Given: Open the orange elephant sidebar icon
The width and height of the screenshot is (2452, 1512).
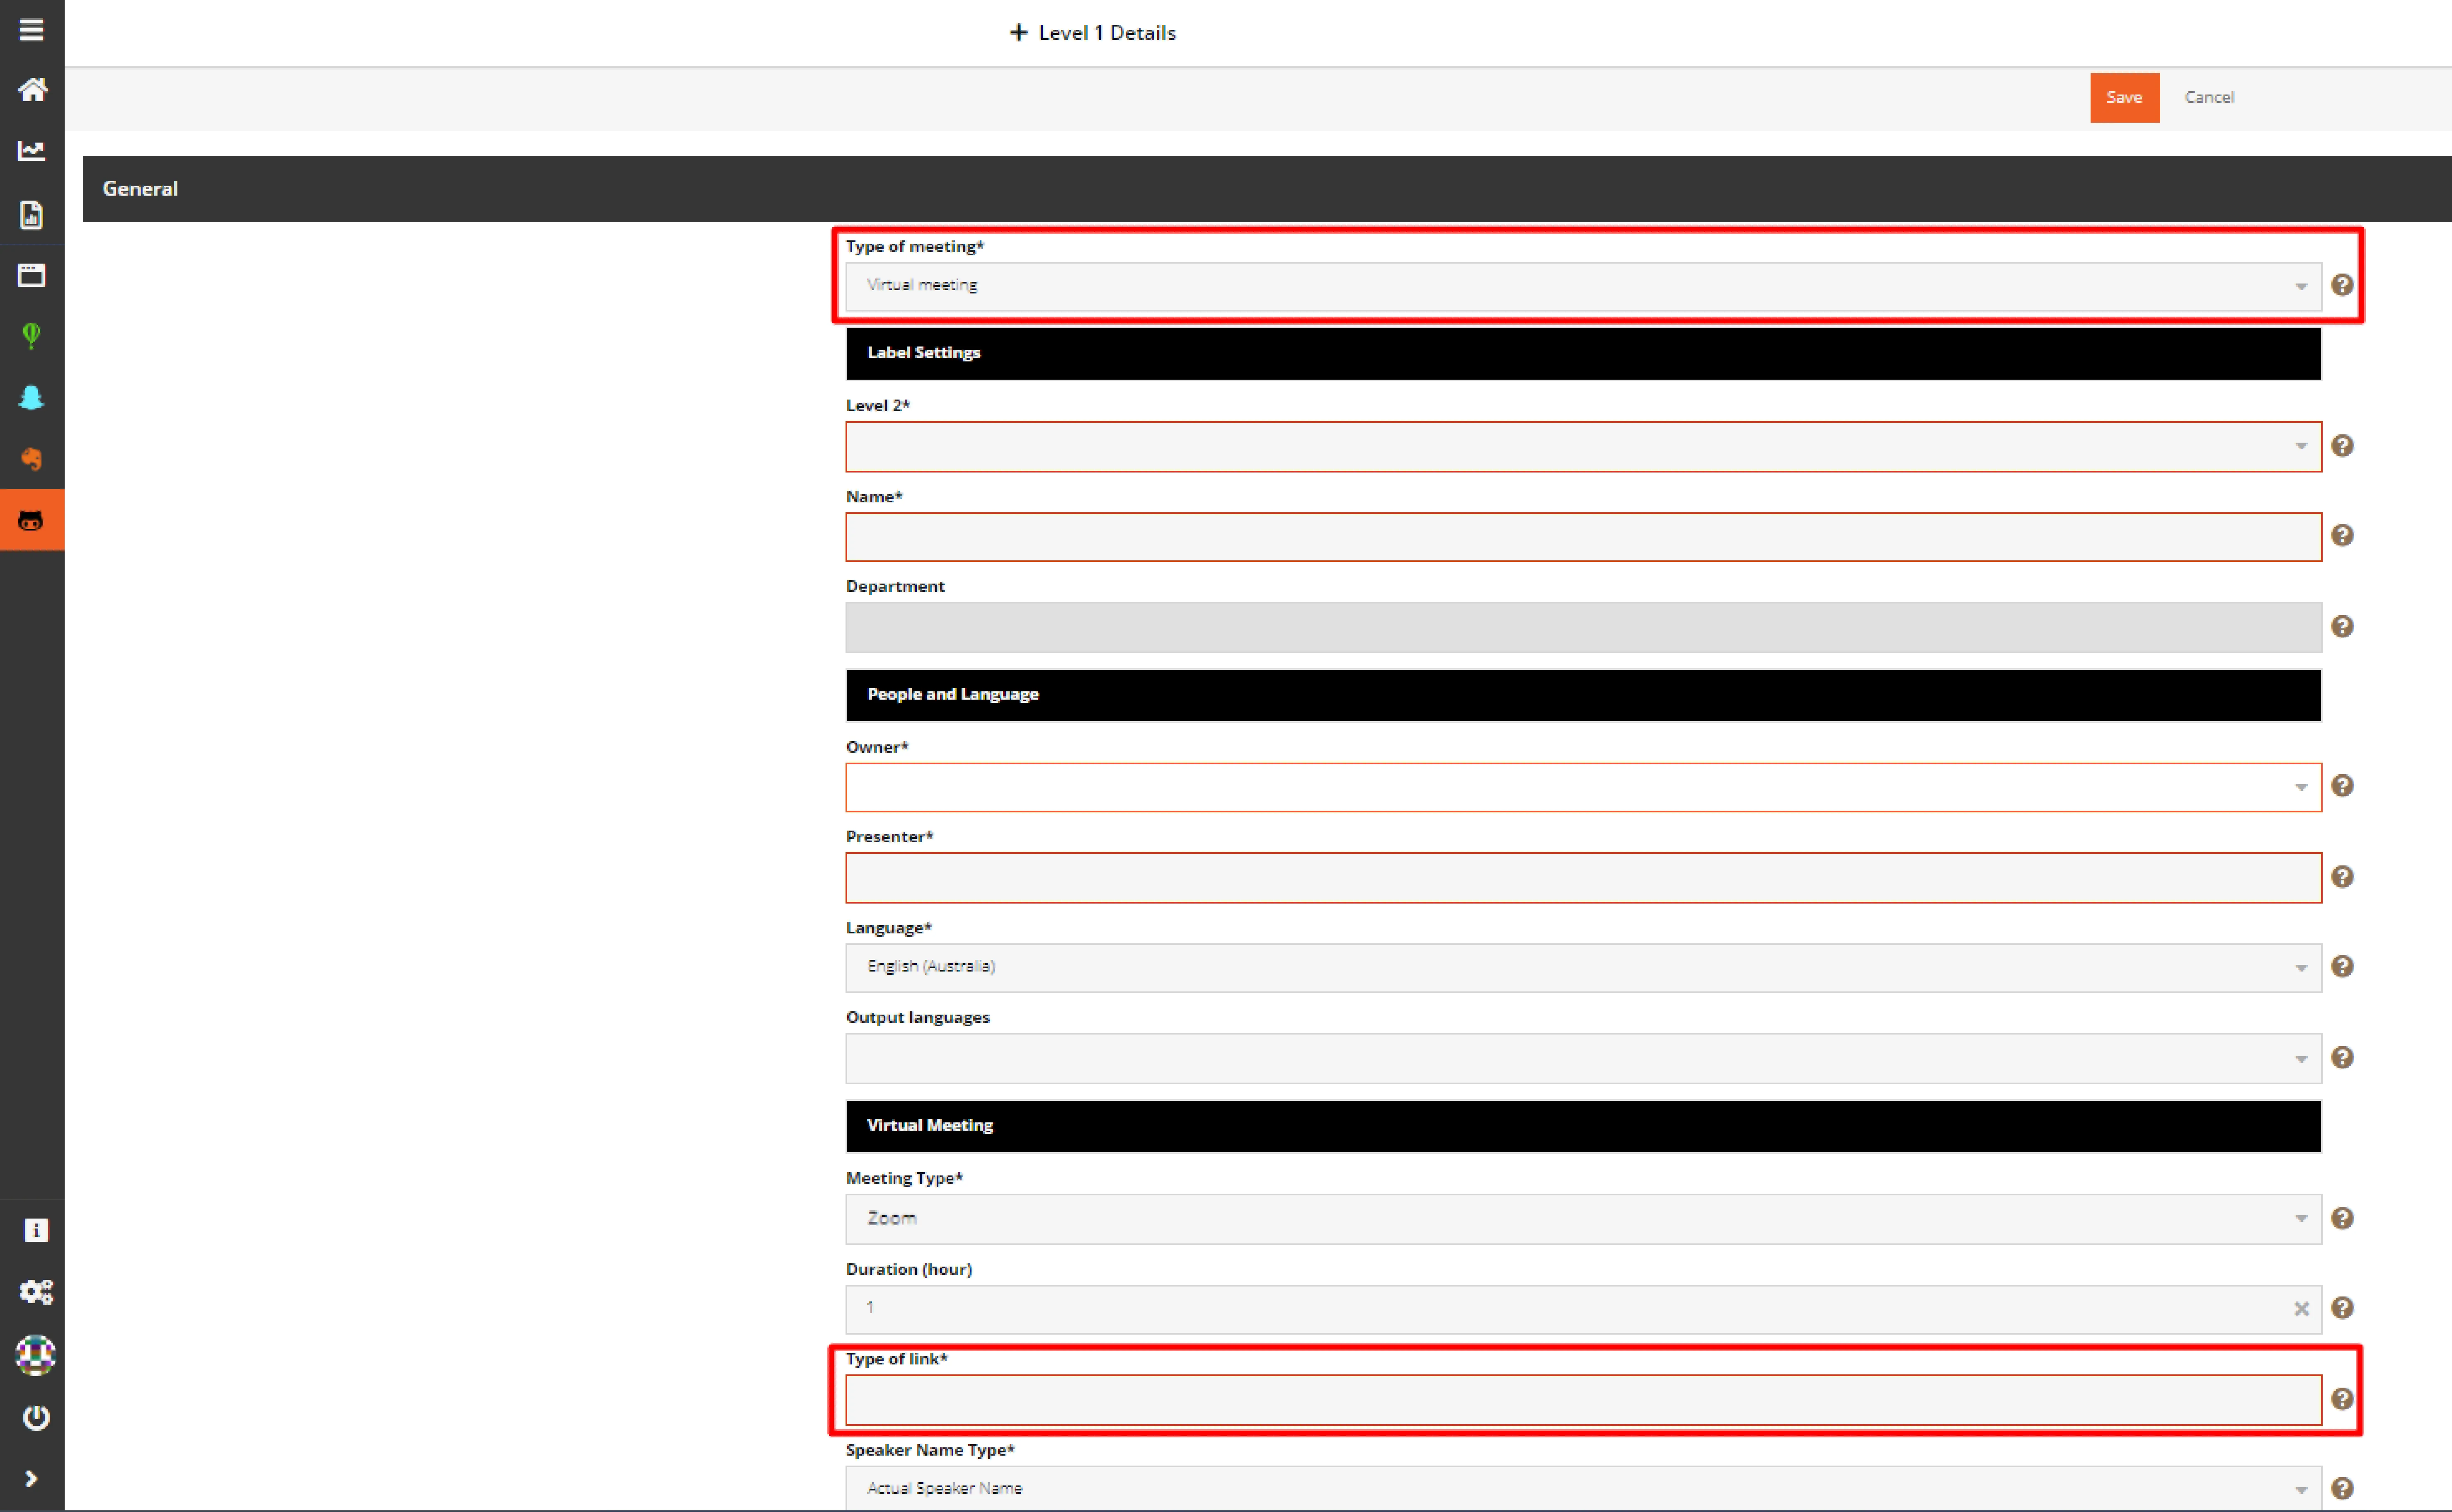Looking at the screenshot, I should click(x=32, y=459).
